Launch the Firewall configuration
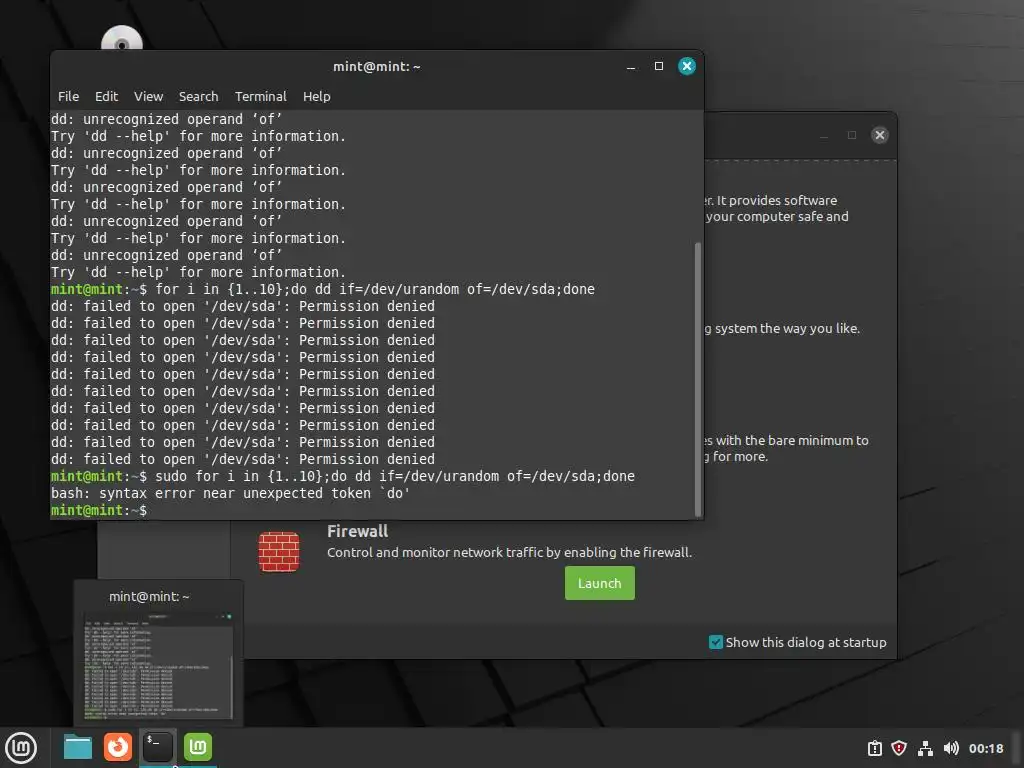Viewport: 1024px width, 768px height. pyautogui.click(x=600, y=583)
